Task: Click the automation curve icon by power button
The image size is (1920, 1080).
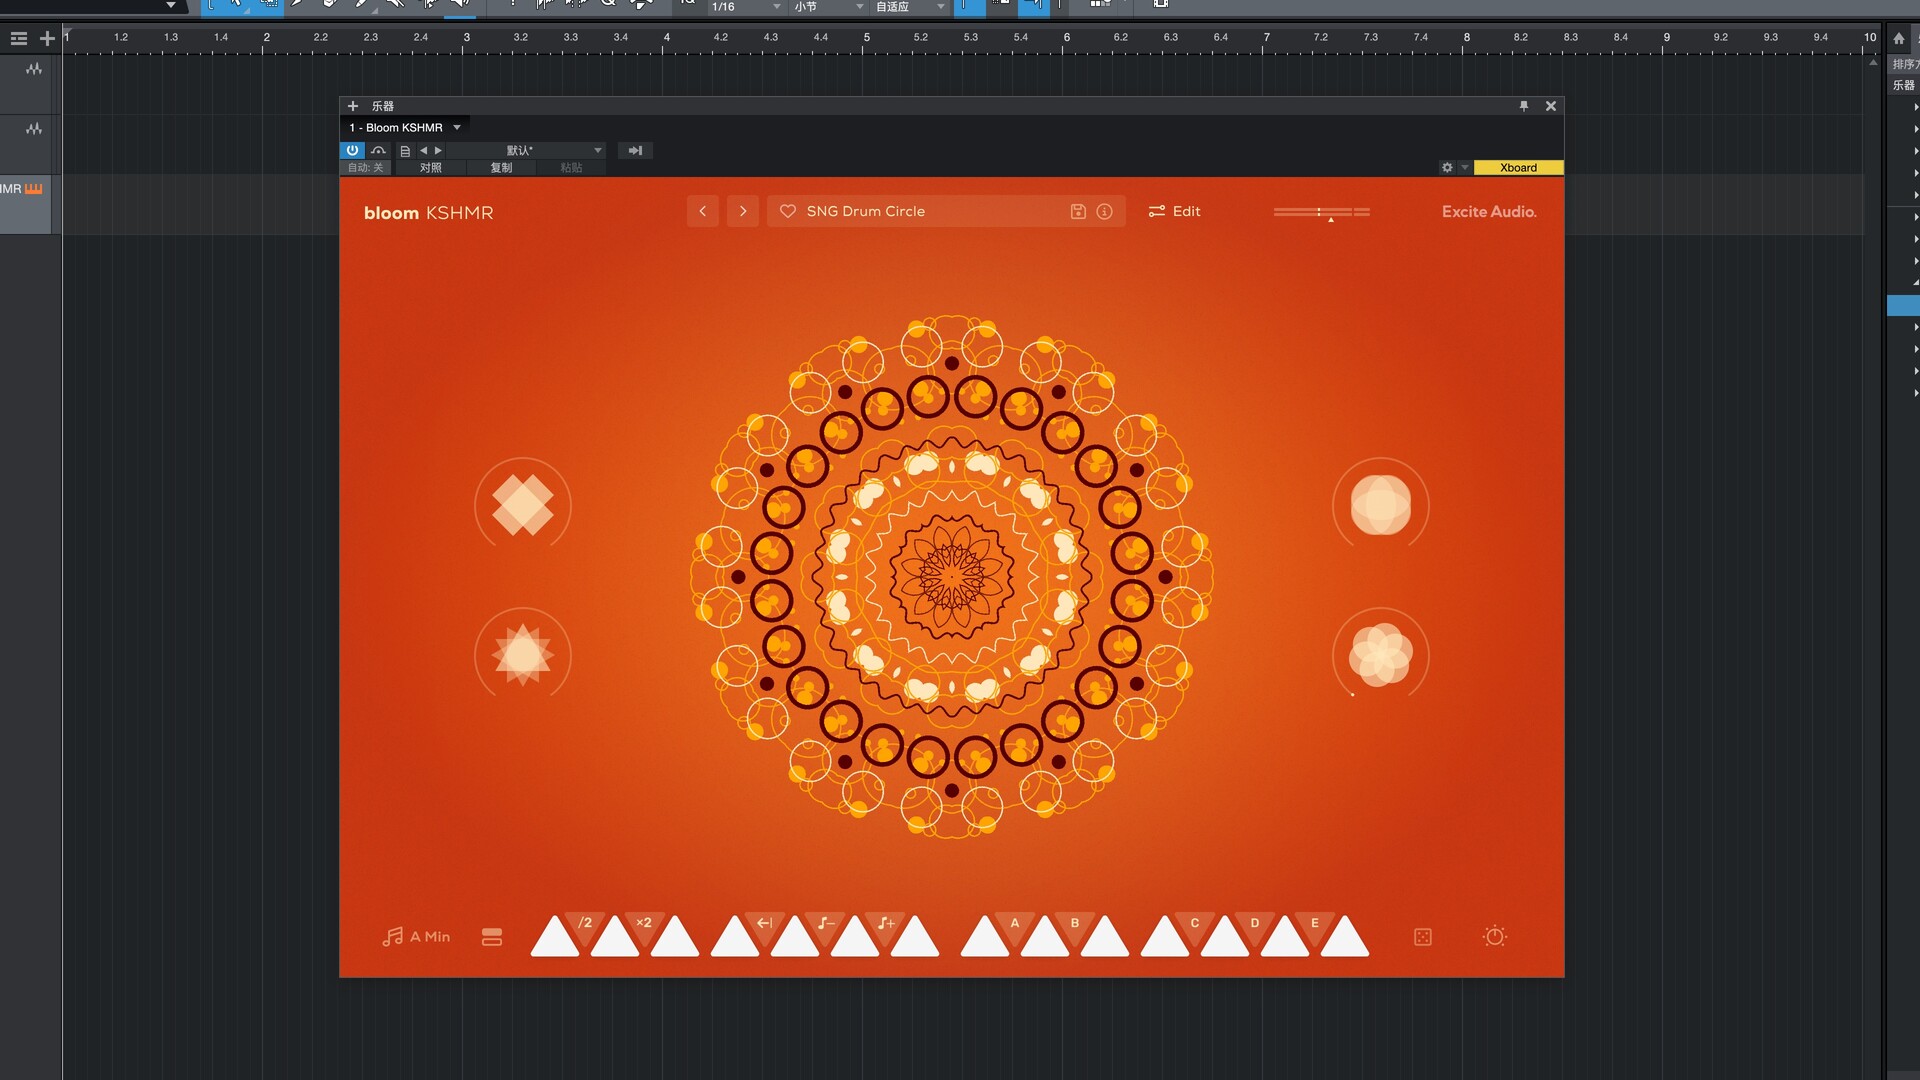Action: pos(378,150)
